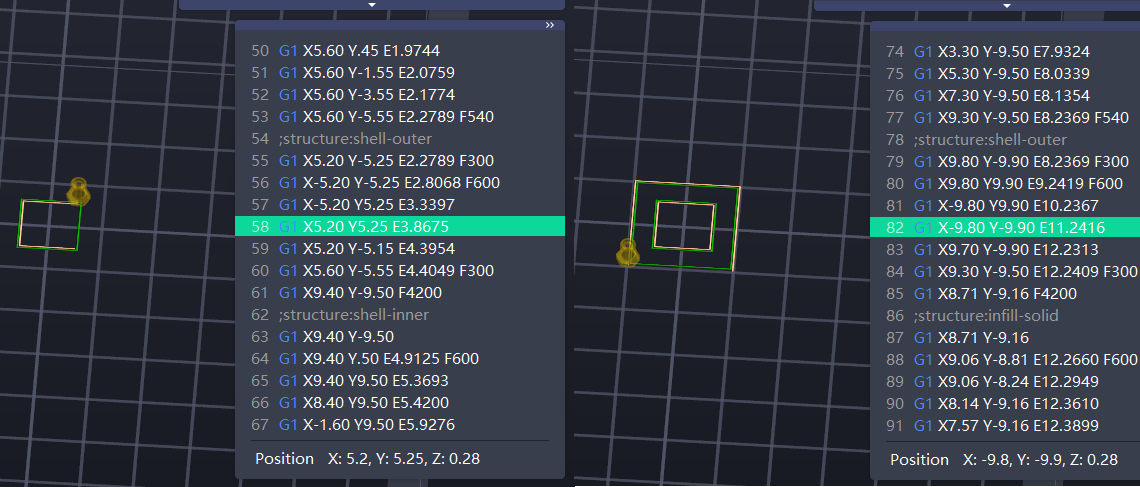The height and width of the screenshot is (487, 1140).
Task: Click the small square toolpath in left preview
Action: pos(49,224)
